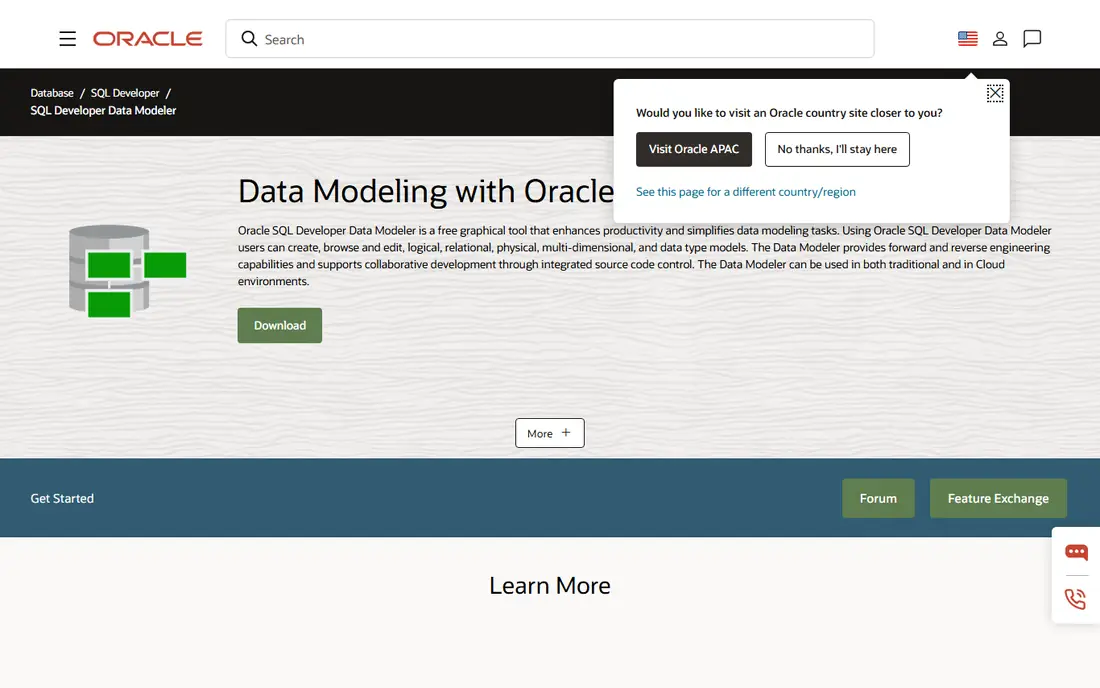This screenshot has height=688, width=1100.
Task: Go to Database breadcrumb
Action: pos(52,93)
